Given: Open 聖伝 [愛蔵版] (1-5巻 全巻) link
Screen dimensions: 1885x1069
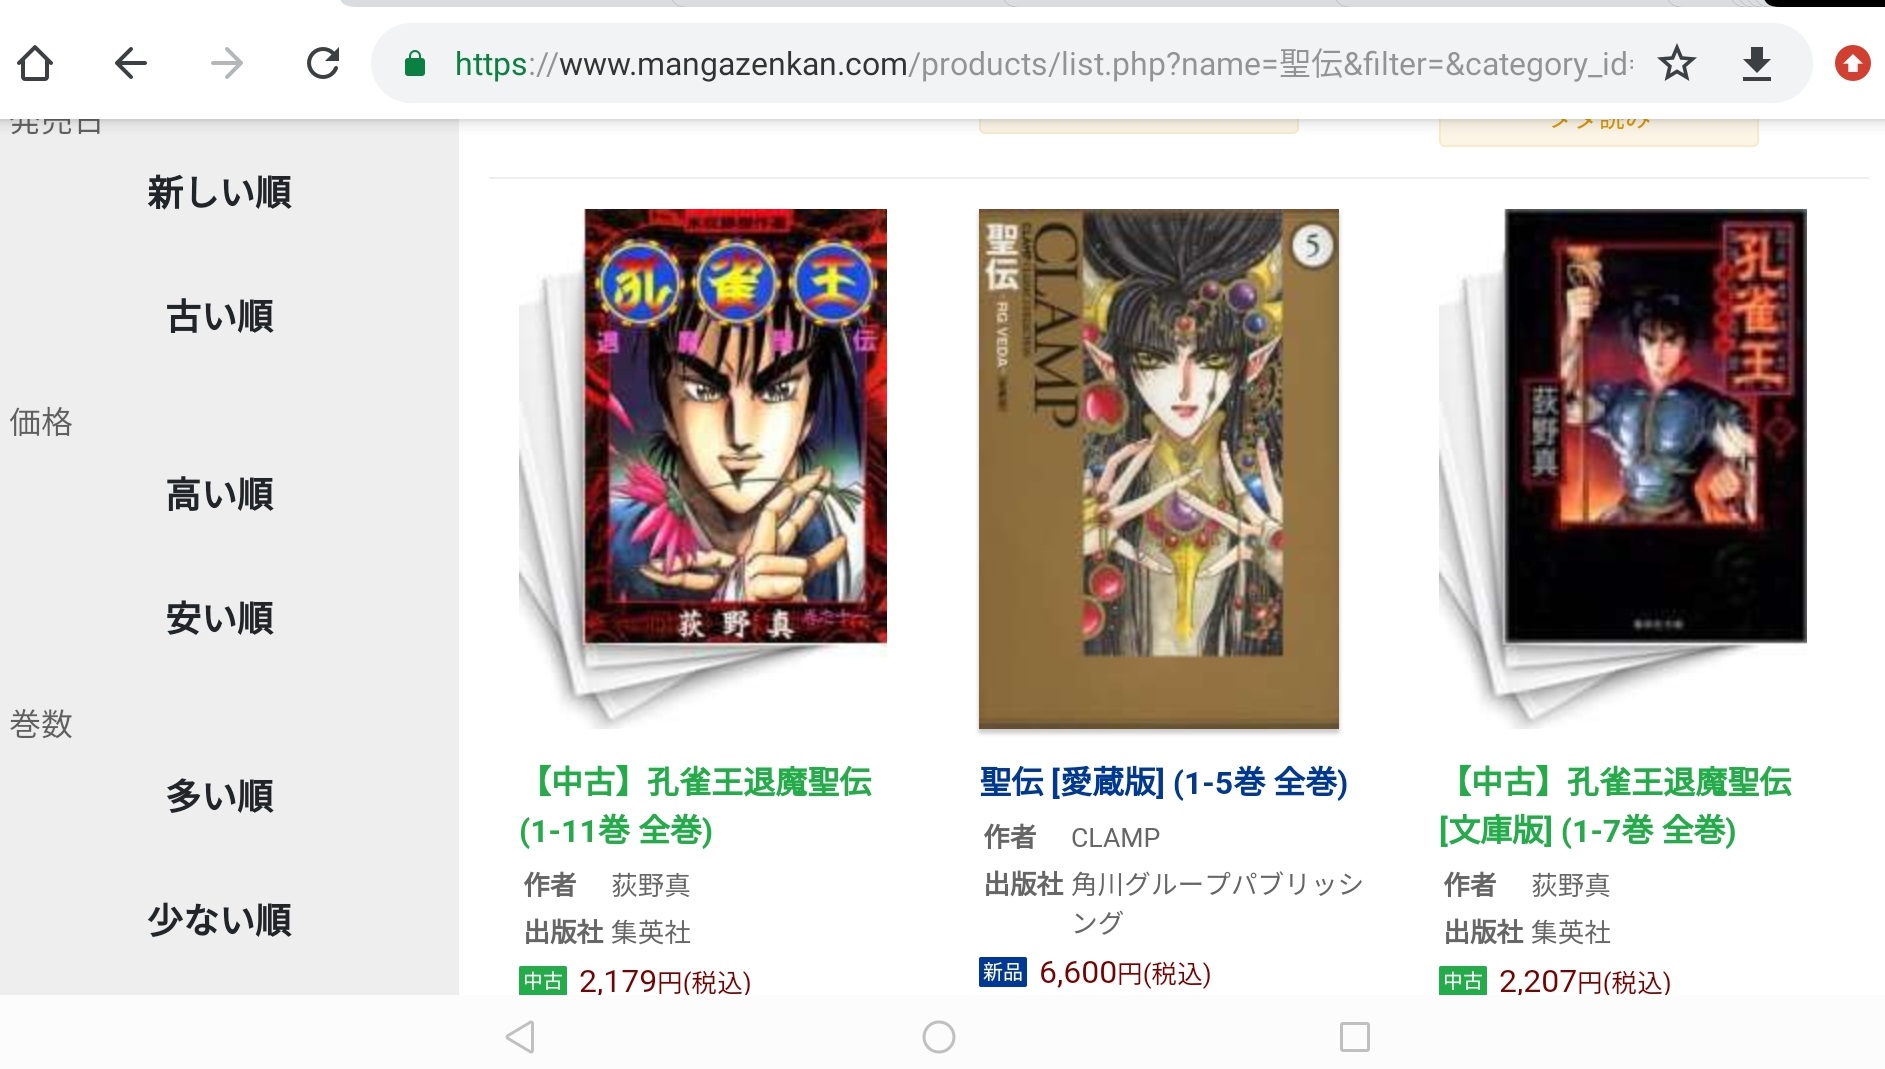Looking at the screenshot, I should 1164,782.
